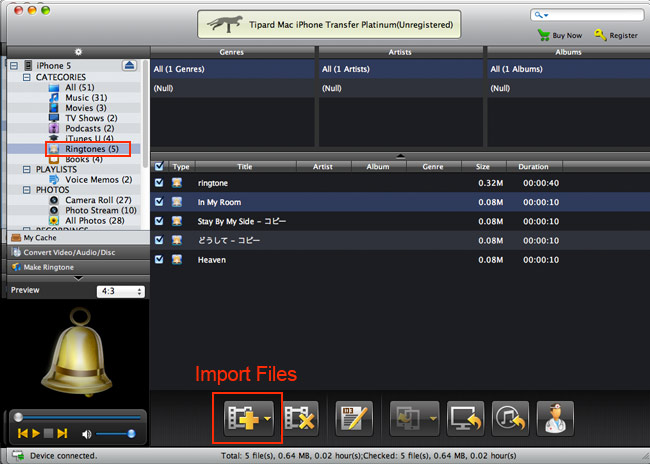This screenshot has height=464, width=650.
Task: Open All Photos (28) item
Action: pyautogui.click(x=87, y=221)
